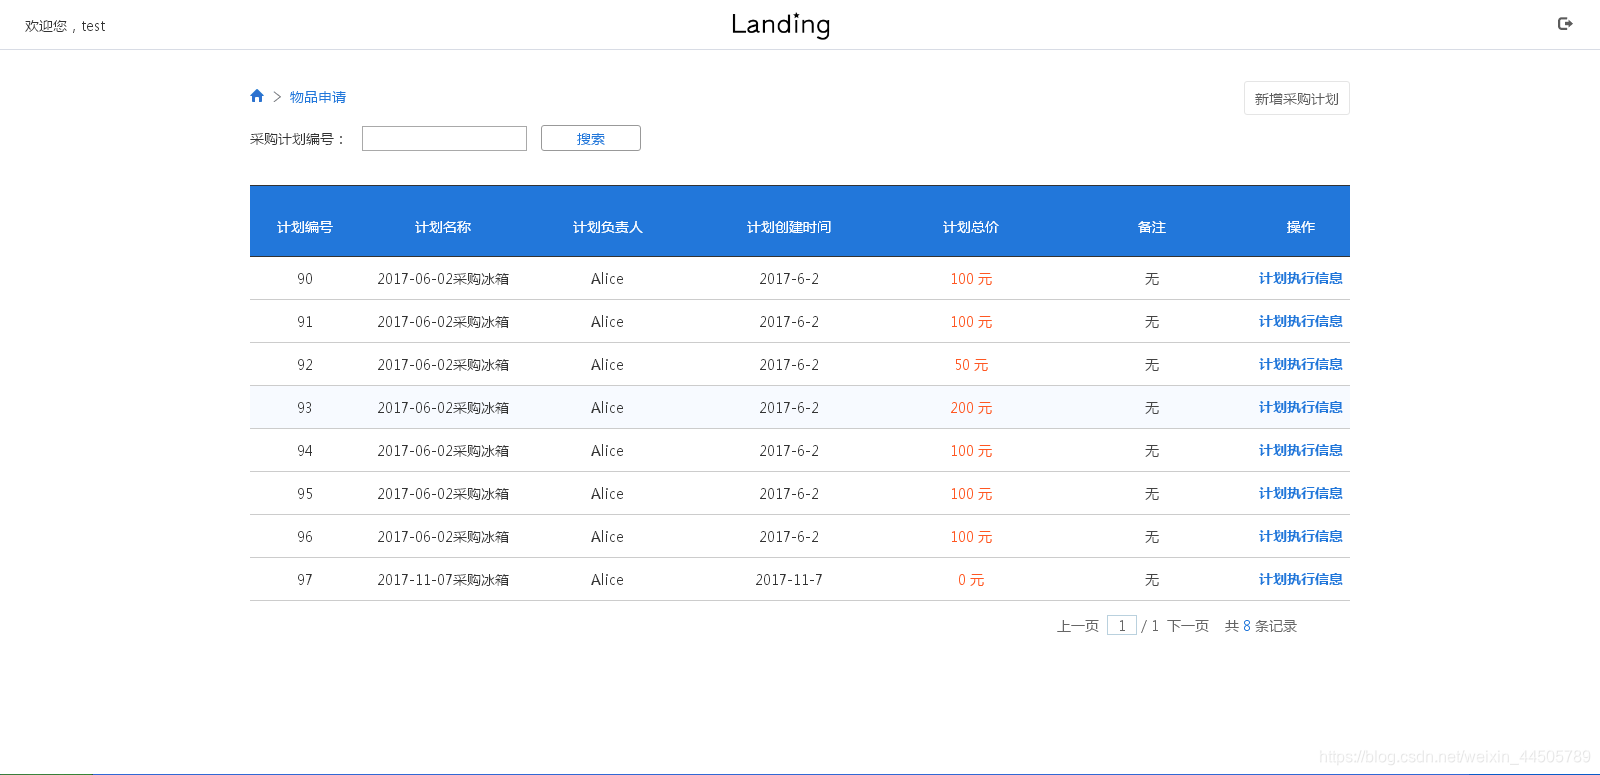Select plan name 2017-11-07采购冰箱
The width and height of the screenshot is (1600, 775).
tap(443, 580)
